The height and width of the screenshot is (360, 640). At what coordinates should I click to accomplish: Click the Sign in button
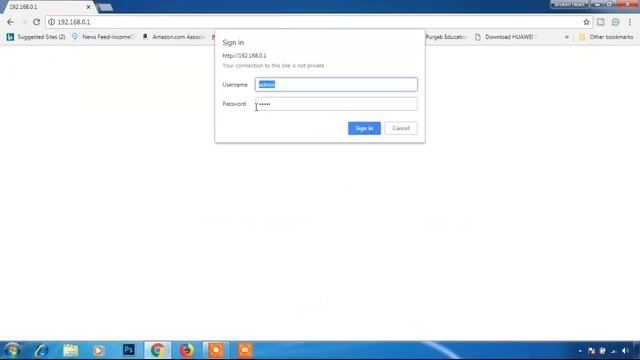click(364, 128)
